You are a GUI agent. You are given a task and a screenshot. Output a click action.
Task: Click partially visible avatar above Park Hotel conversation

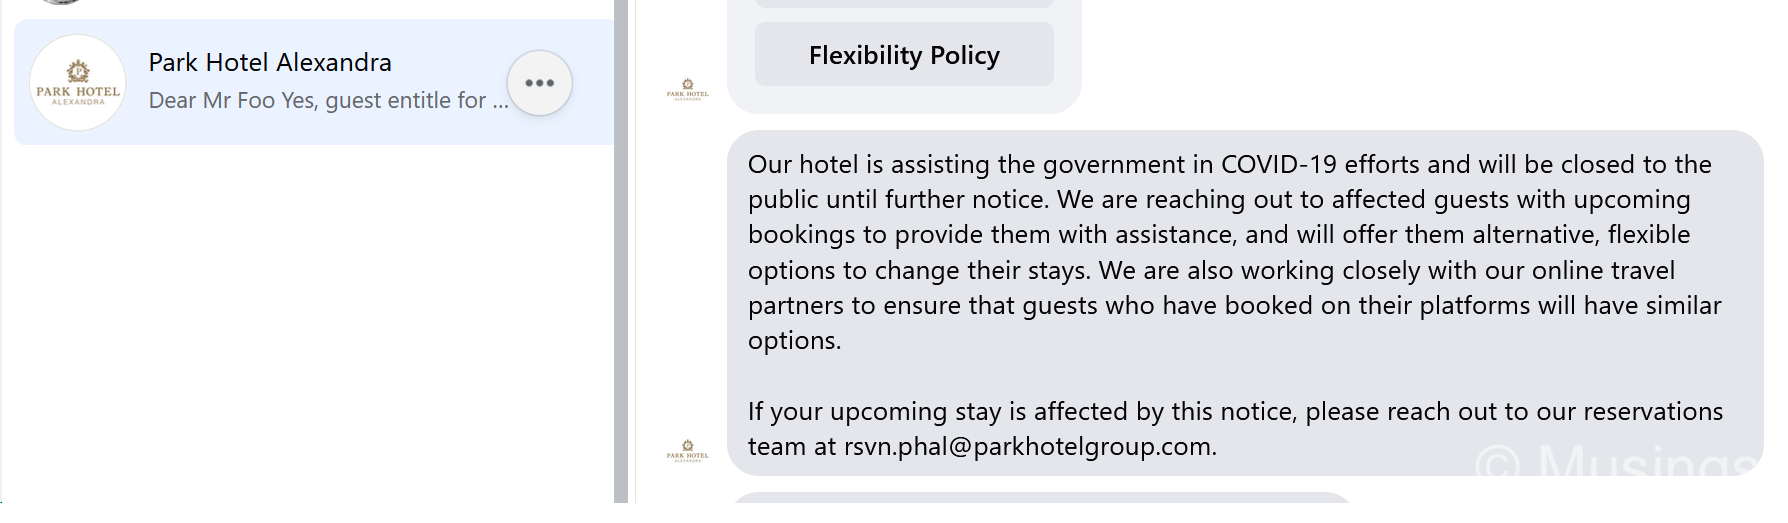tap(62, 2)
